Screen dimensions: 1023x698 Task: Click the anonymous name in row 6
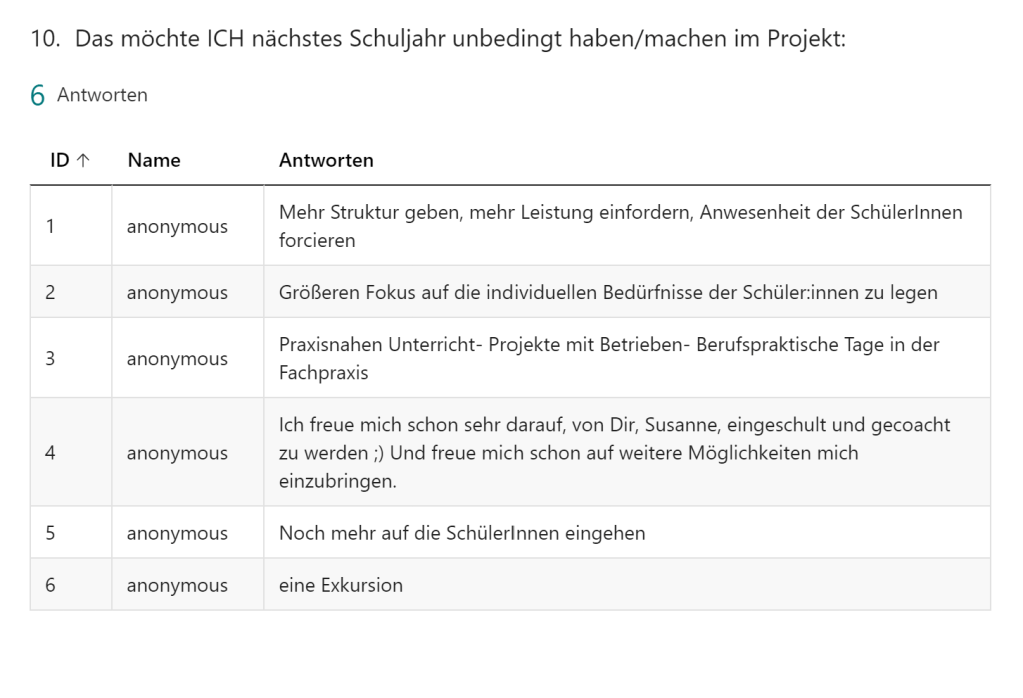(177, 585)
